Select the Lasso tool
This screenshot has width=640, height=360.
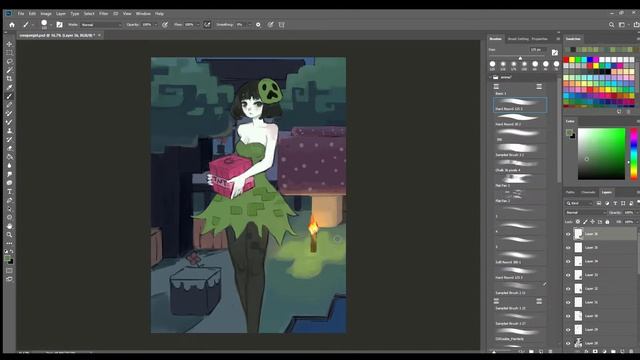[x=9, y=61]
